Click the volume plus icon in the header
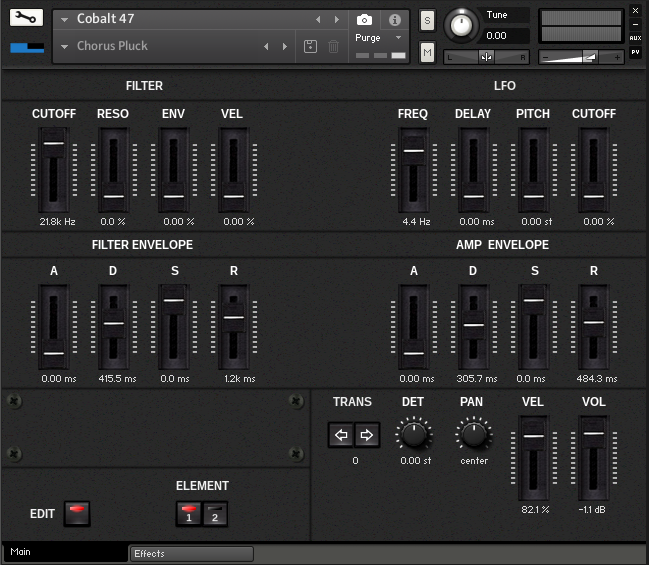Image resolution: width=649 pixels, height=565 pixels. [617, 58]
